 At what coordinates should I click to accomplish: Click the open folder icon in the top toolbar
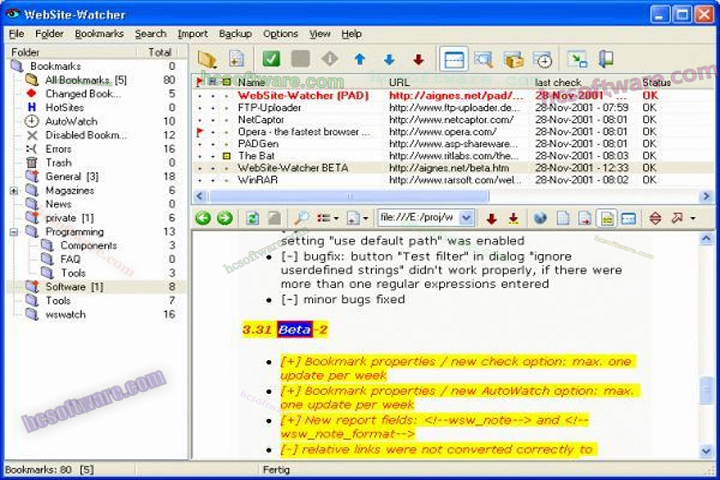pos(207,59)
